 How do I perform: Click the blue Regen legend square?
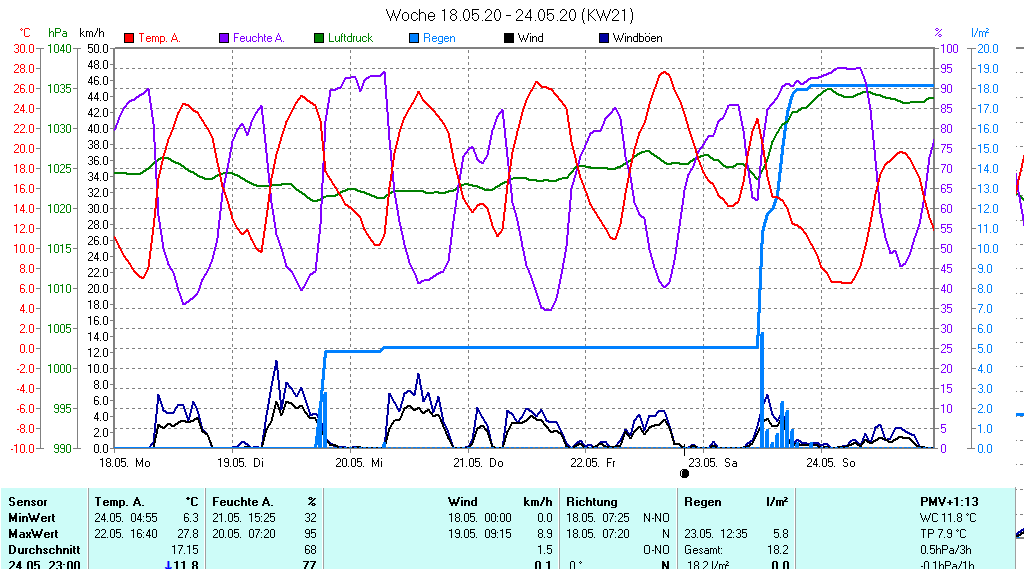coord(415,38)
